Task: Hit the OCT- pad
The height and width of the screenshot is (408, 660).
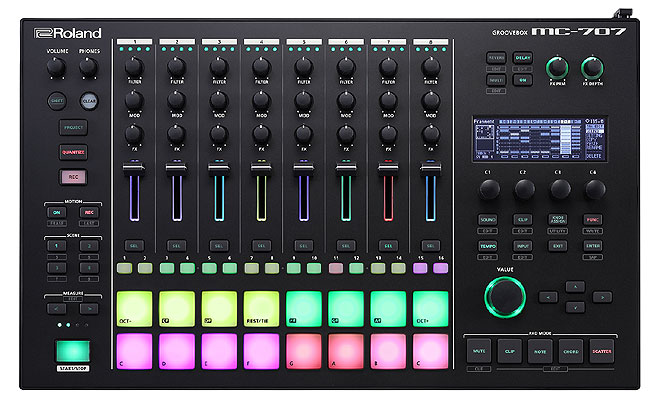Action: click(134, 309)
